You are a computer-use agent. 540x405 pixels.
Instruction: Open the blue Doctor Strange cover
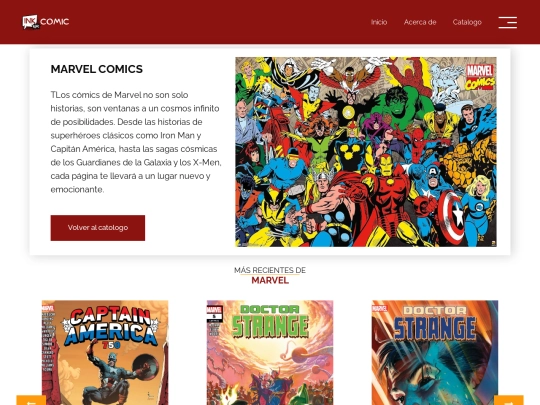click(435, 352)
